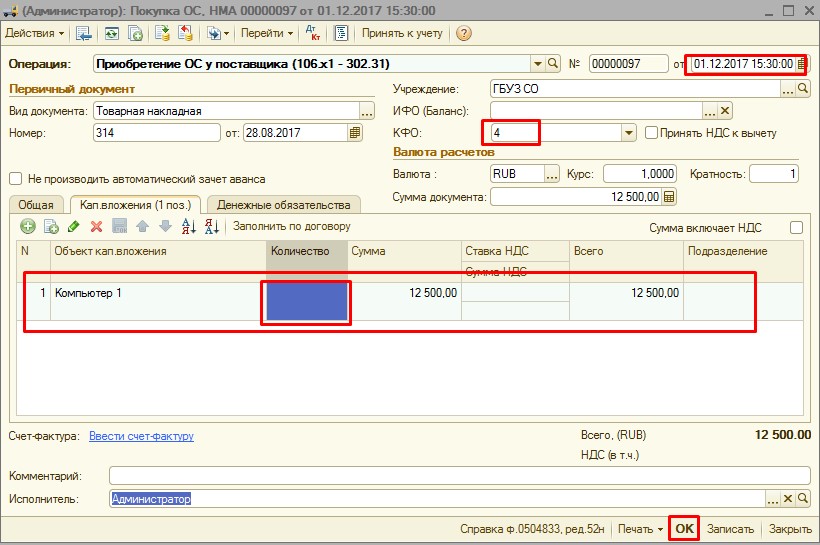Toggle Не производить автоматический зачет аванса
Screen dimensions: 820x545
(x=15, y=179)
